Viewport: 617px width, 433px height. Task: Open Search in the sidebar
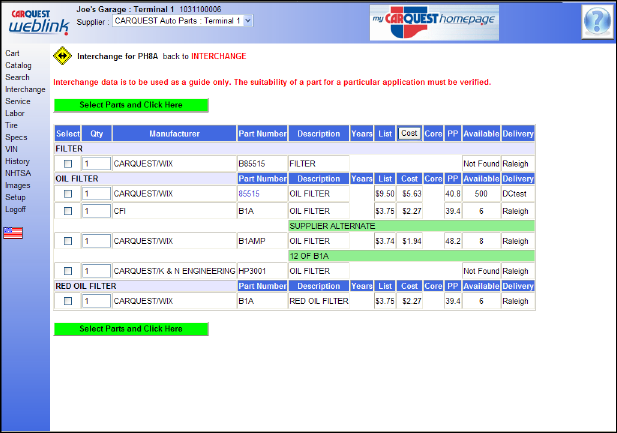click(17, 77)
